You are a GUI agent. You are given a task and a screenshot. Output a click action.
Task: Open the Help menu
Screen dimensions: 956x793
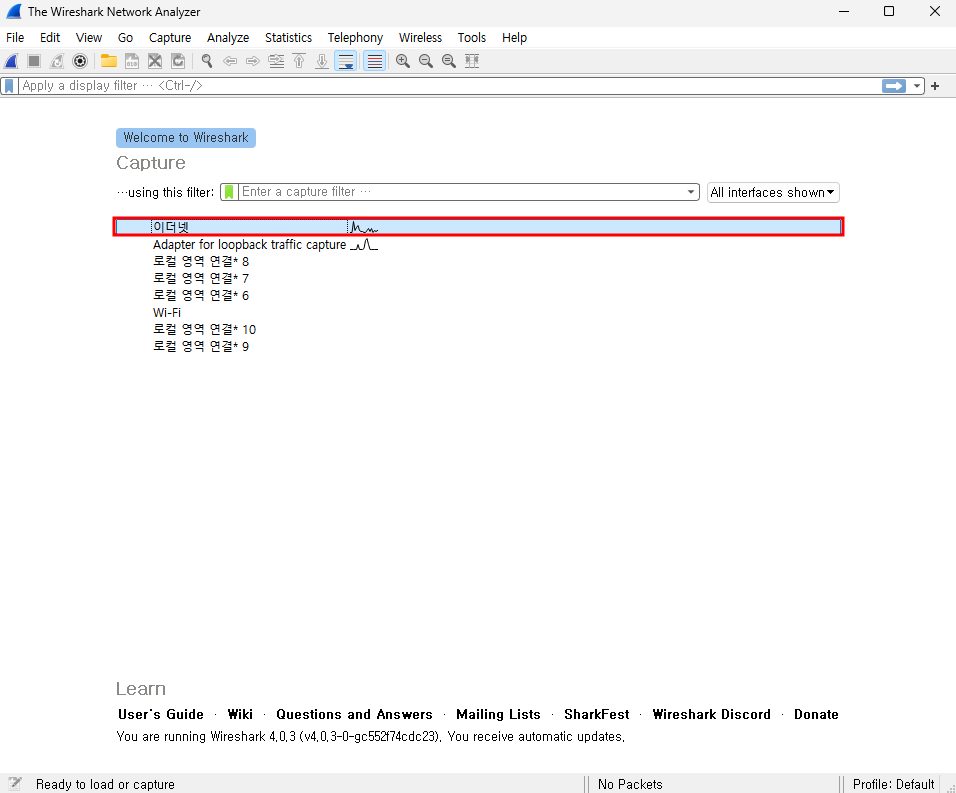(x=515, y=38)
